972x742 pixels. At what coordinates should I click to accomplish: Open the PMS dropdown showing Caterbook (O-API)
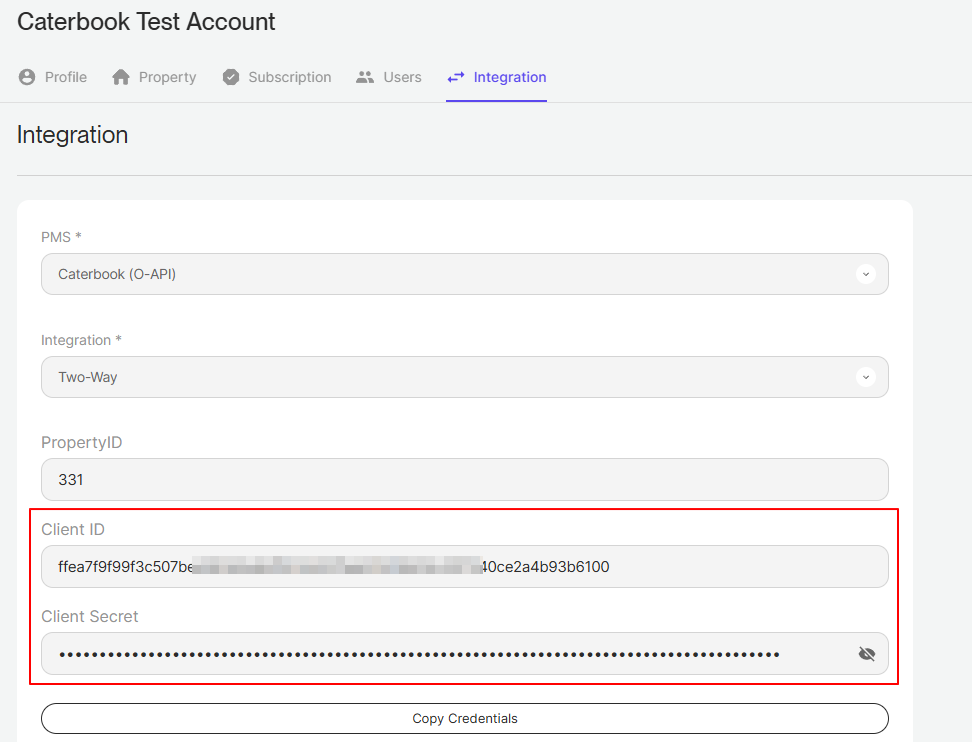click(465, 274)
